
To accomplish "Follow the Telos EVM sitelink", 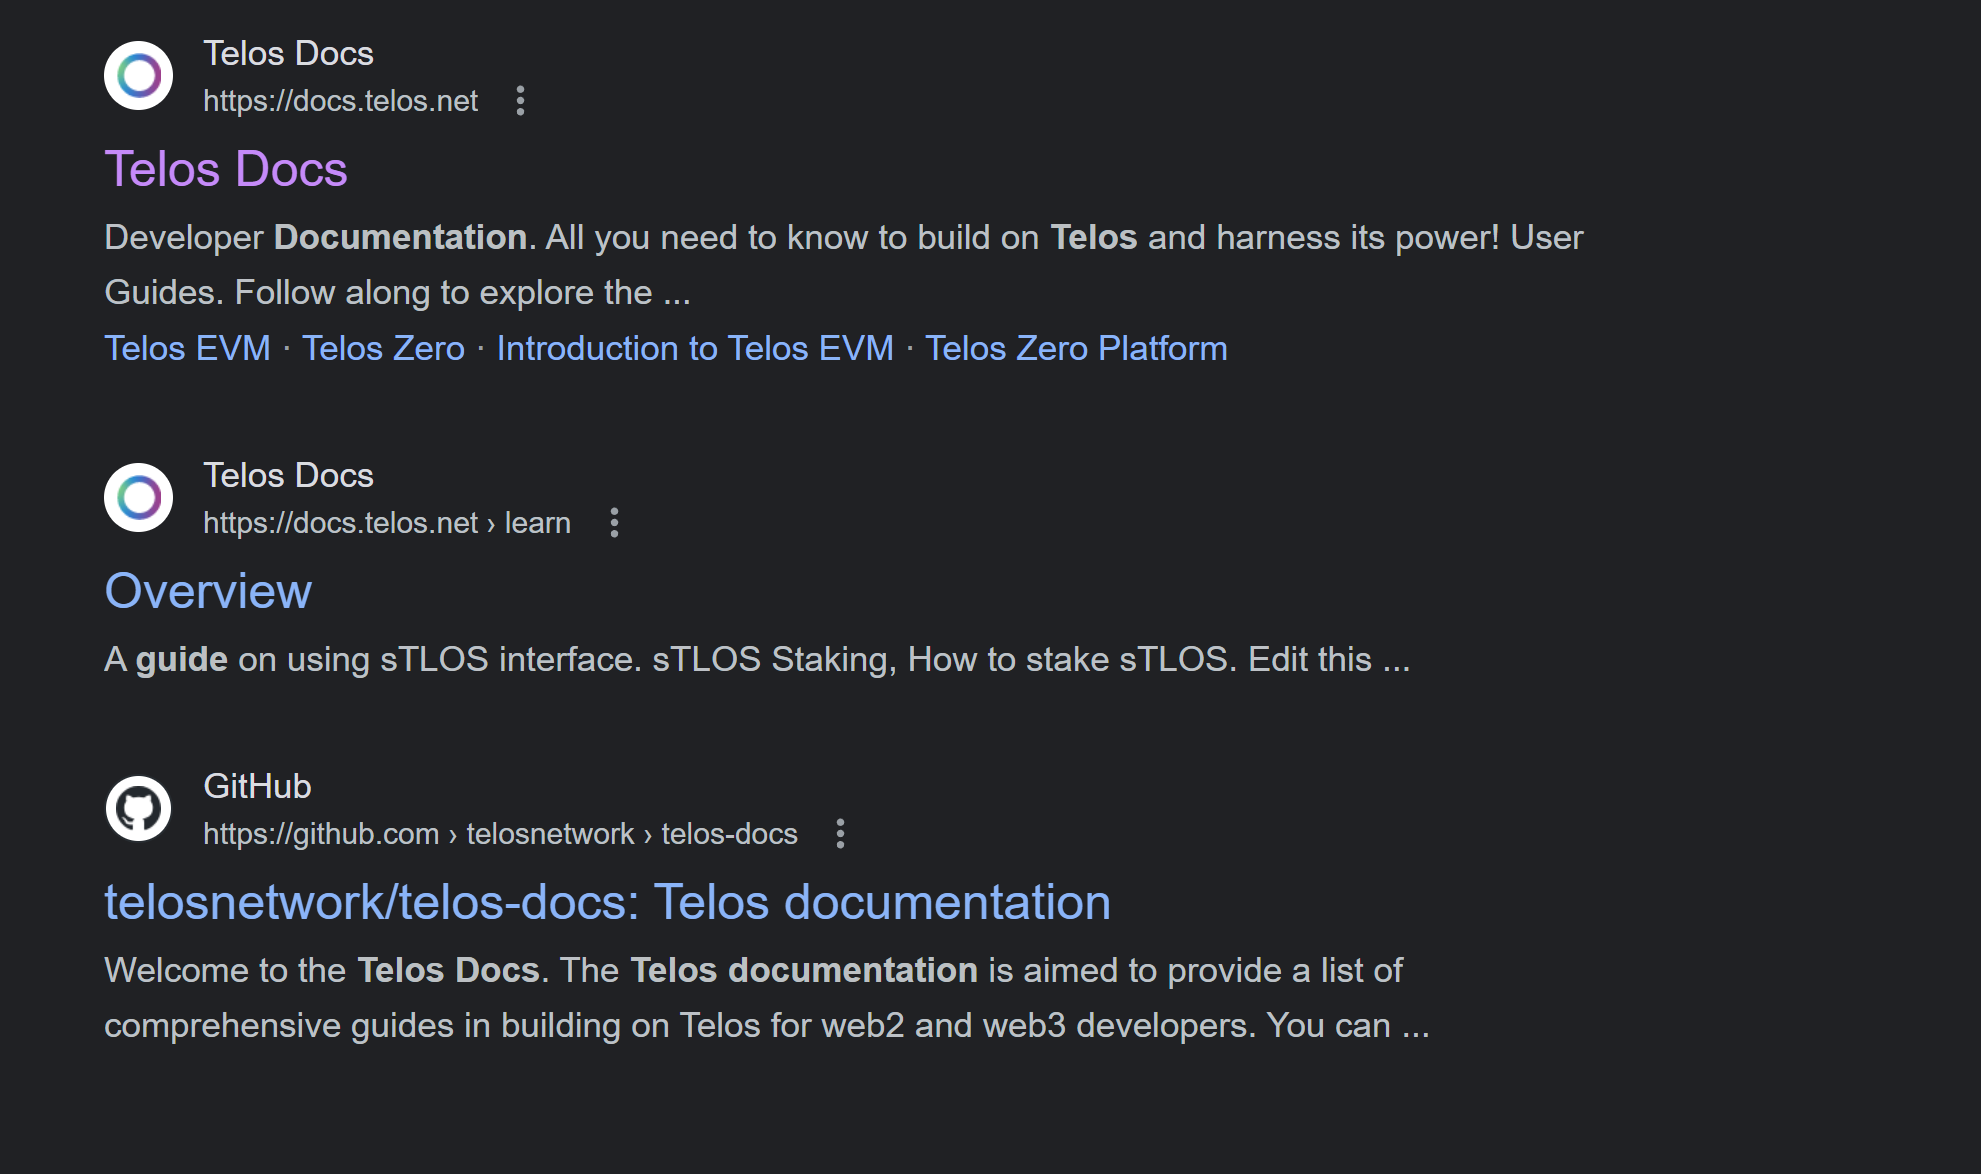I will tap(187, 348).
